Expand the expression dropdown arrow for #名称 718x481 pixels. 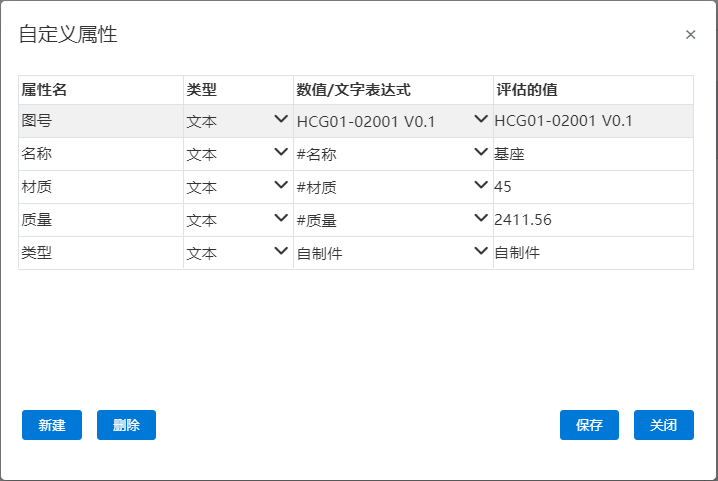click(x=481, y=152)
